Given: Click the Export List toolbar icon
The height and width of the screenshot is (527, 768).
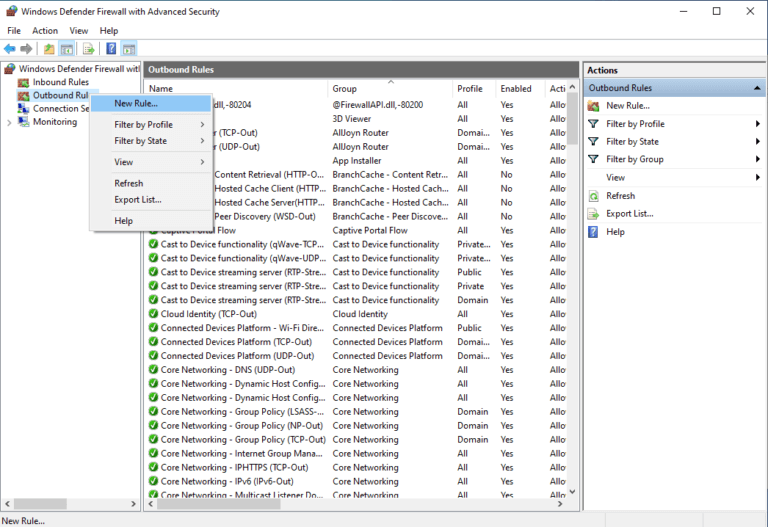Looking at the screenshot, I should tap(89, 49).
